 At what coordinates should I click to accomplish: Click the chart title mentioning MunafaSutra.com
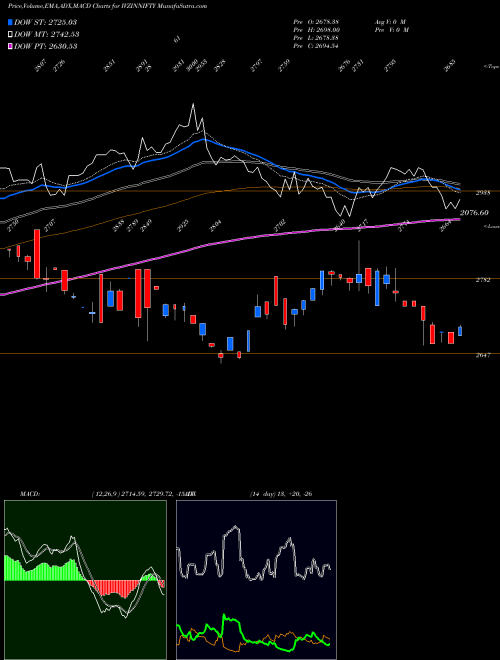[107, 6]
